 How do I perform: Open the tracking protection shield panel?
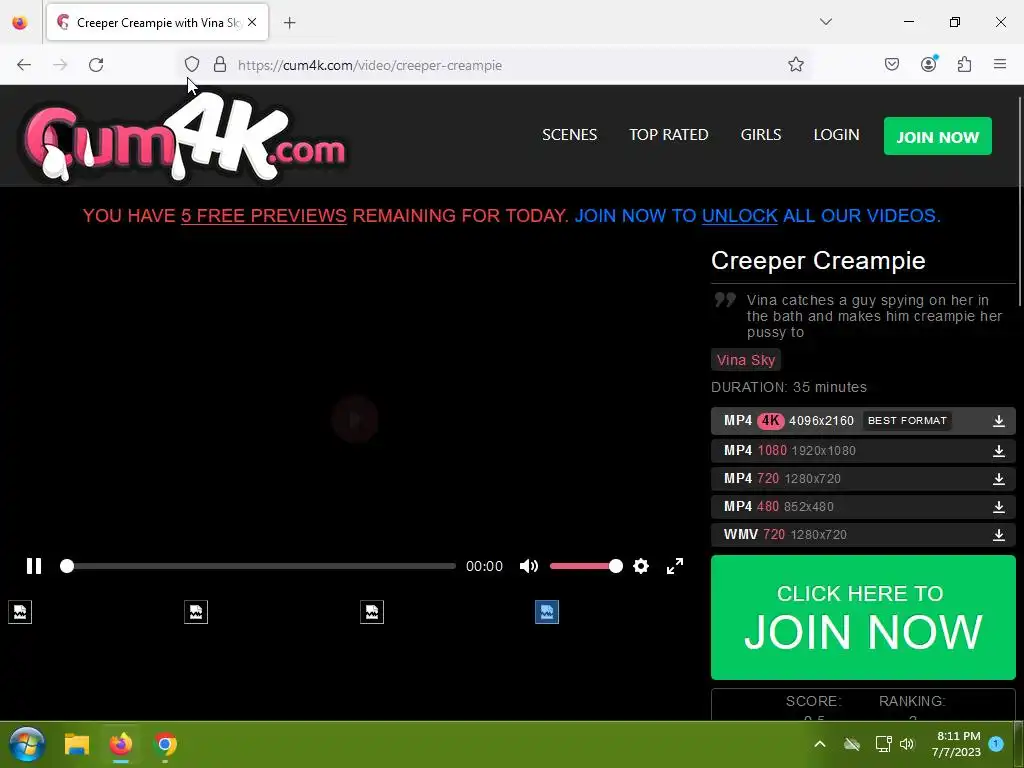click(x=191, y=65)
